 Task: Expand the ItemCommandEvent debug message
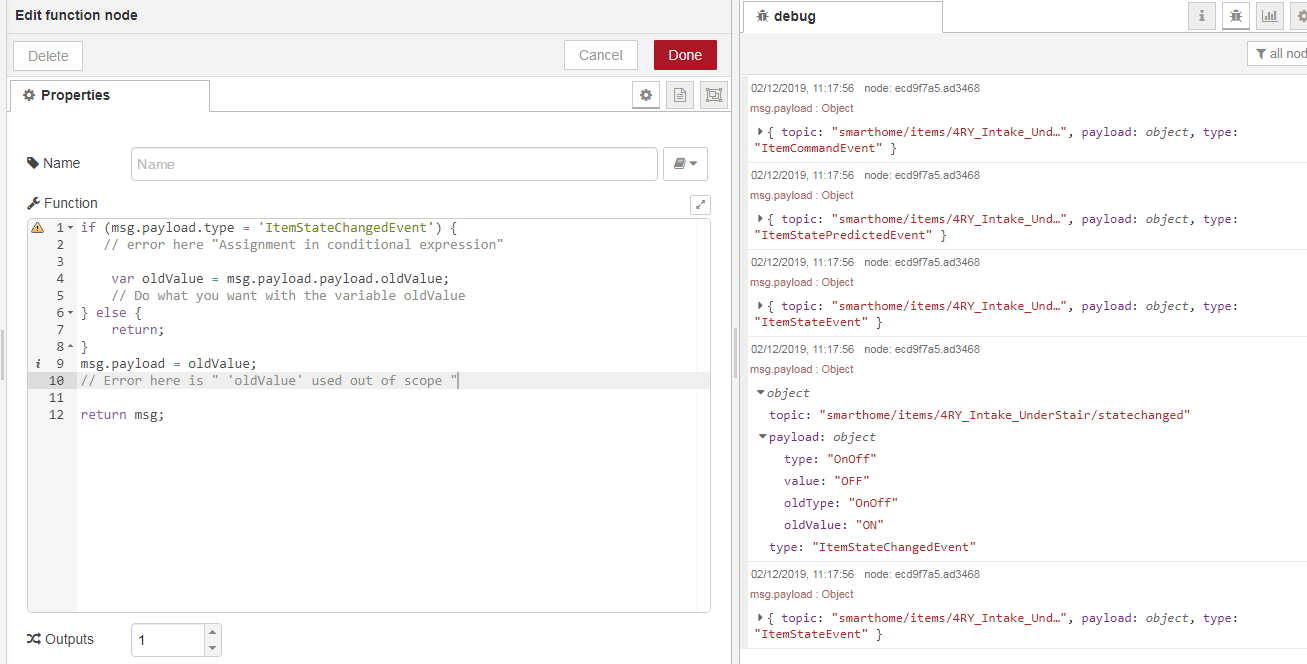pyautogui.click(x=760, y=132)
